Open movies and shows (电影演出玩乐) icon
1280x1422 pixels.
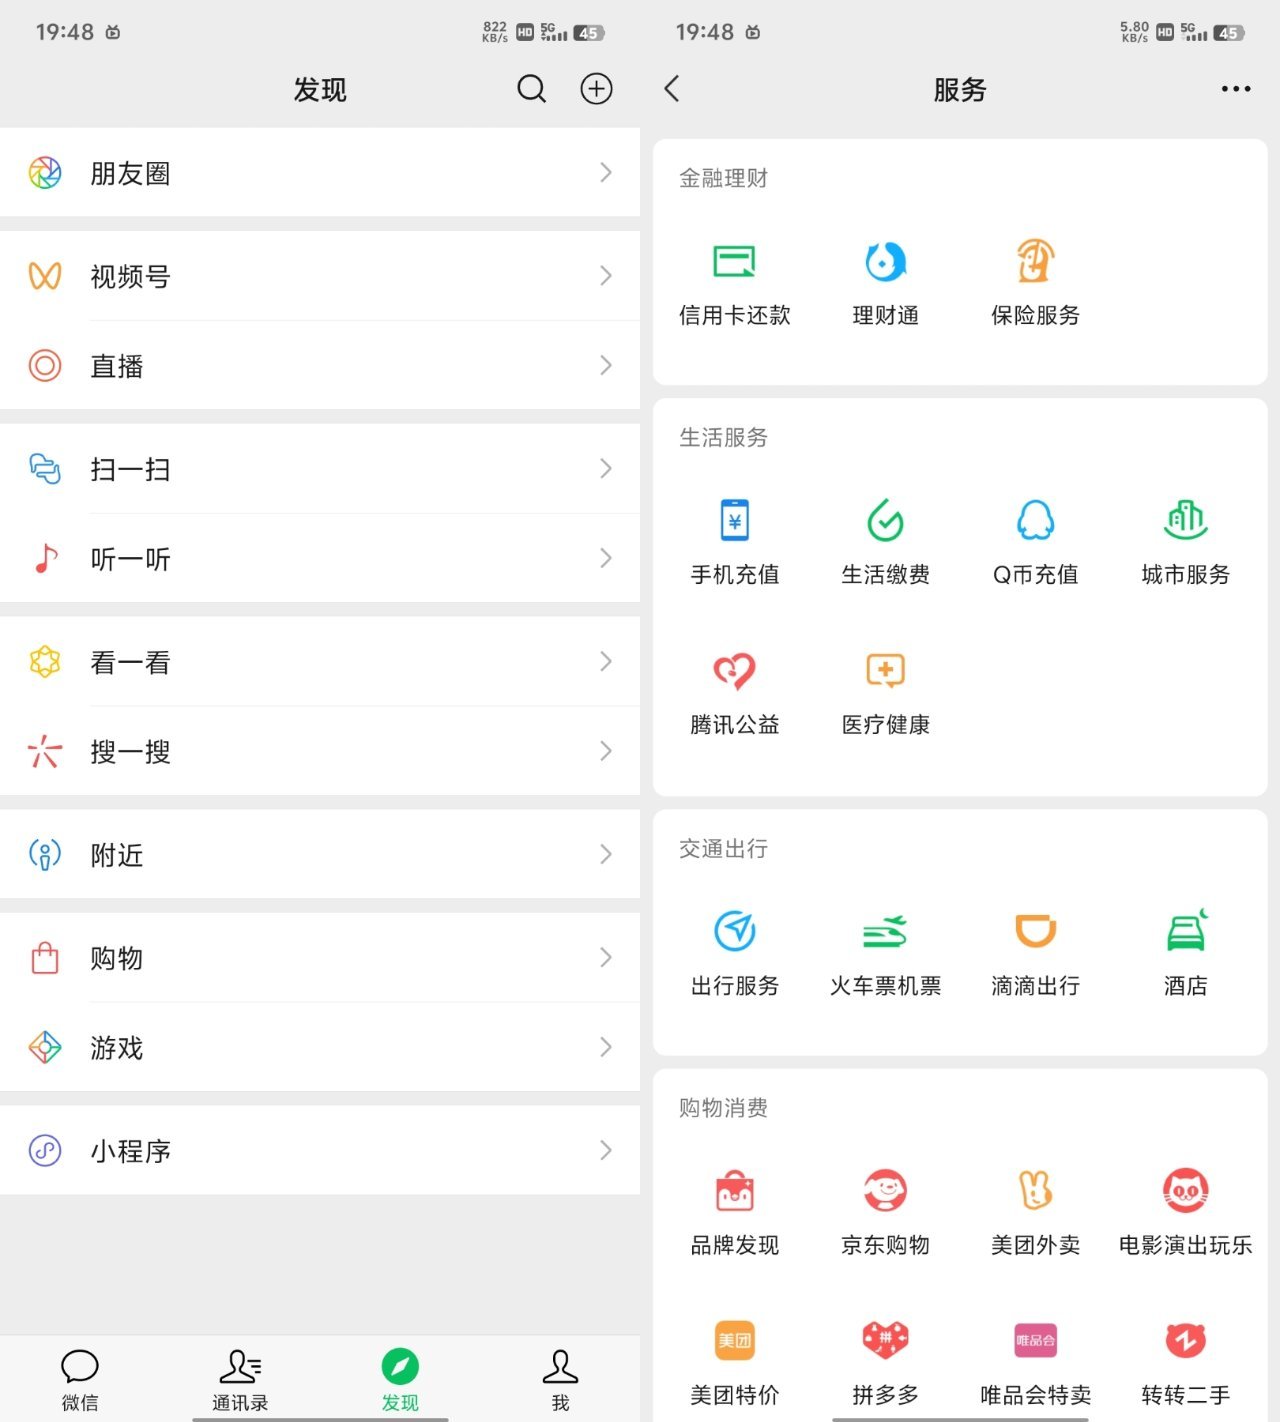click(x=1186, y=1190)
